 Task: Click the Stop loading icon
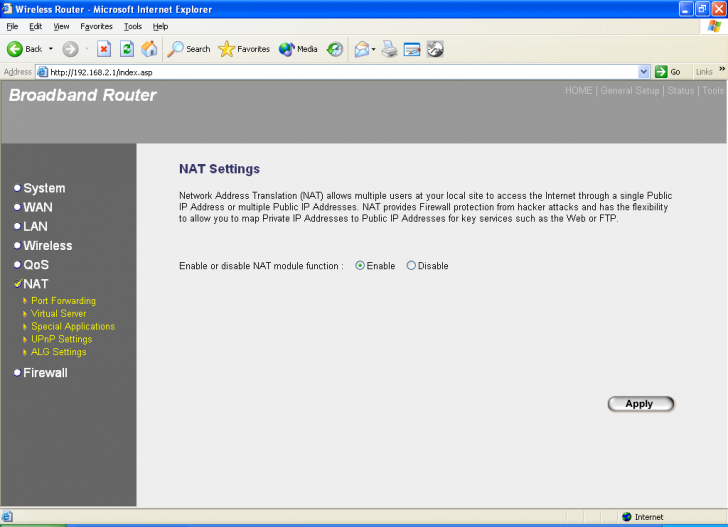tap(104, 49)
